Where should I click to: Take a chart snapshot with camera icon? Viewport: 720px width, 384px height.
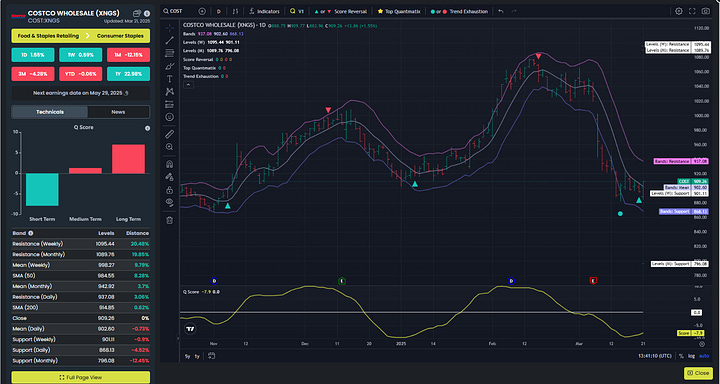click(705, 11)
